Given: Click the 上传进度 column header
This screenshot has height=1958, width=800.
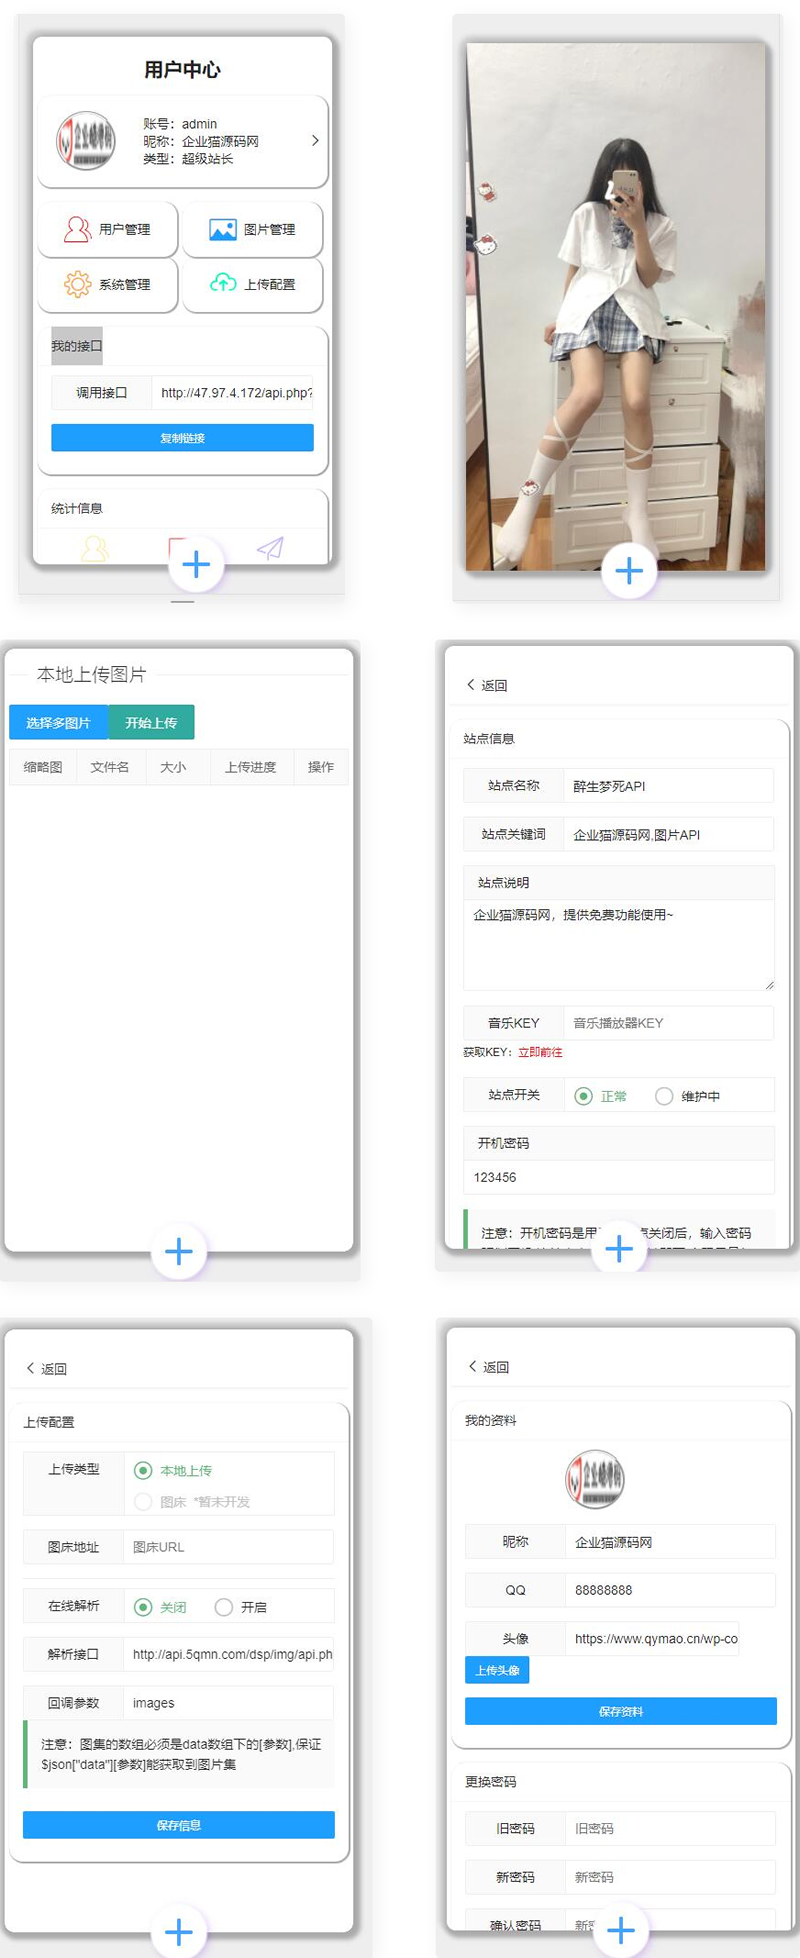Looking at the screenshot, I should [250, 767].
